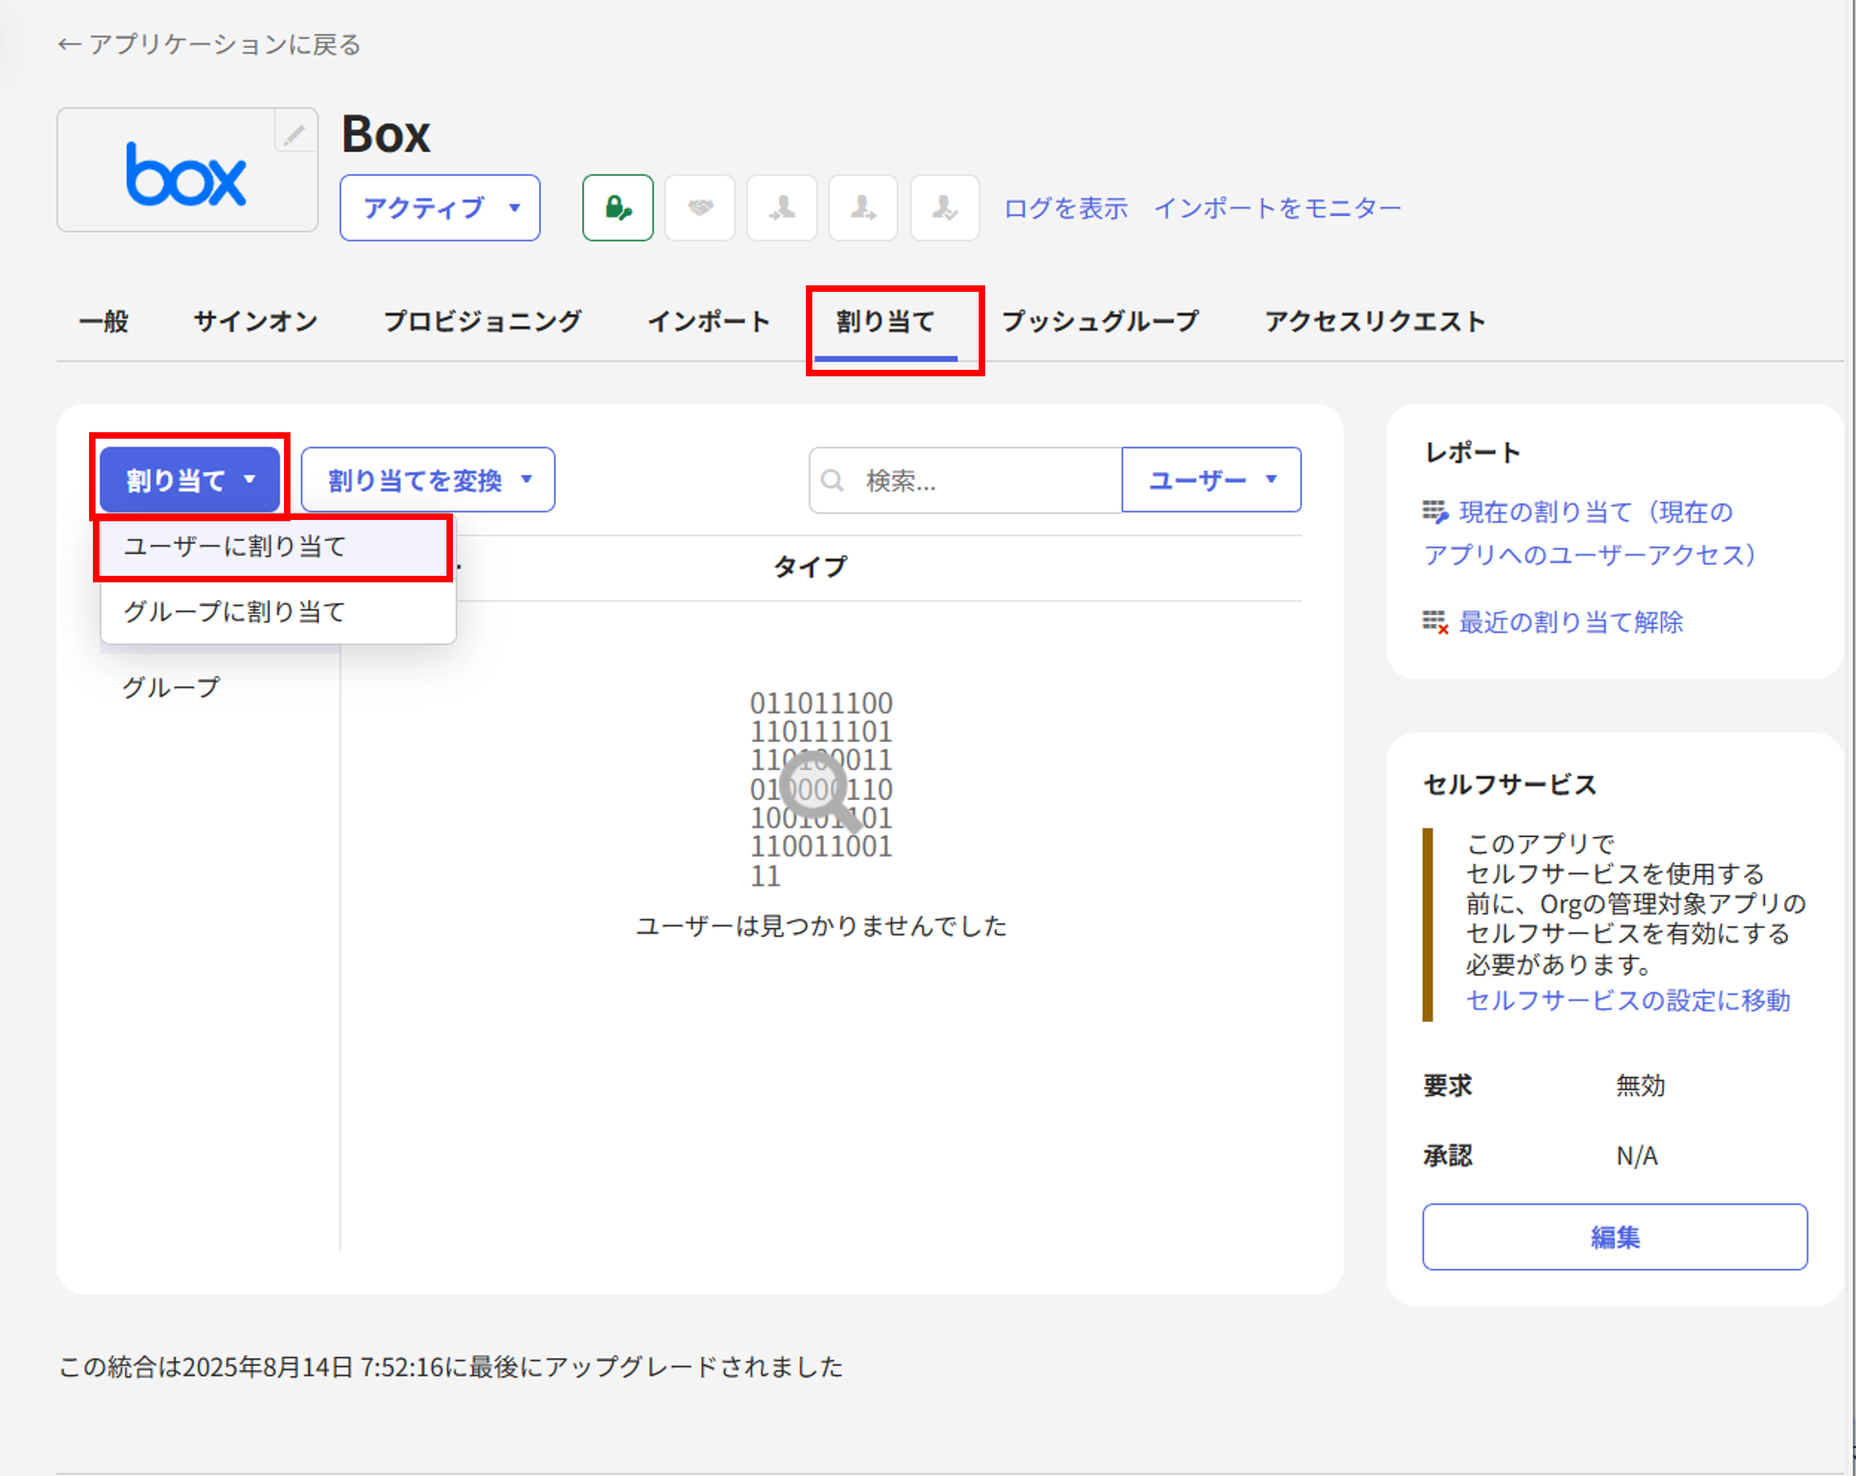Open the 最近の割り当て解除 report
The image size is (1856, 1476).
click(x=1570, y=622)
